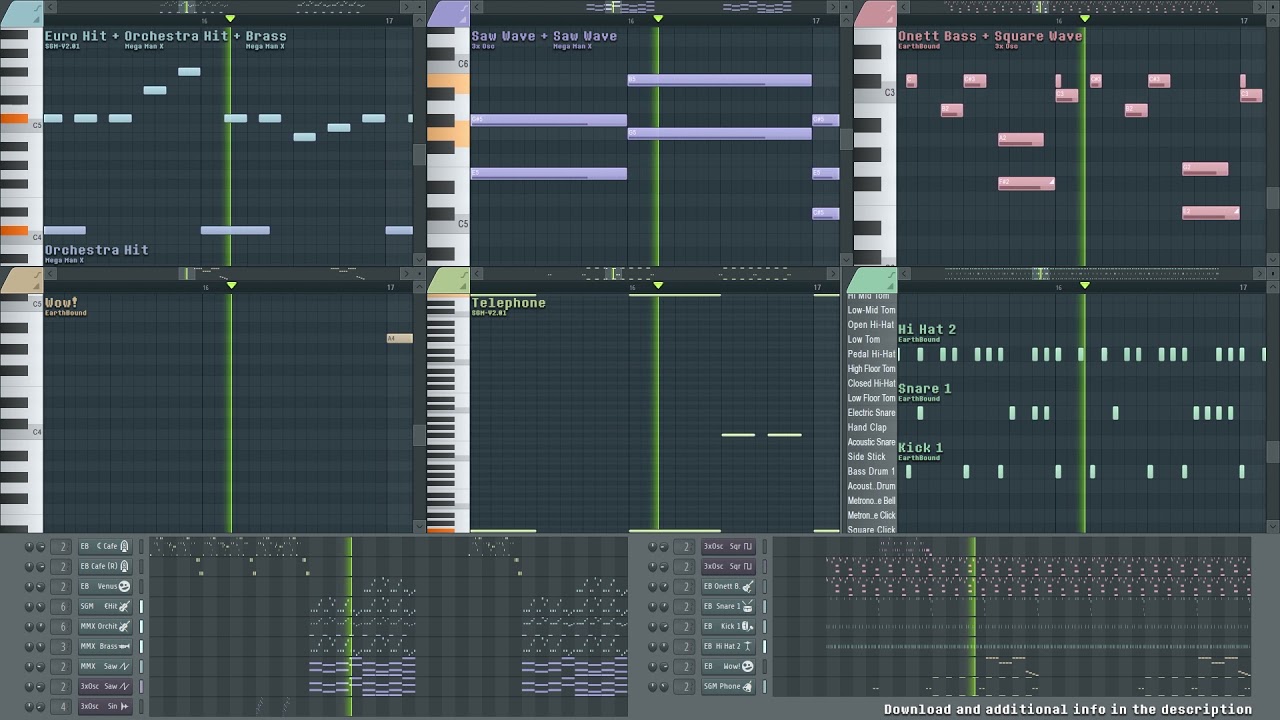
Task: Toggle select LED for MMX Orchit channel
Action: coord(141,626)
